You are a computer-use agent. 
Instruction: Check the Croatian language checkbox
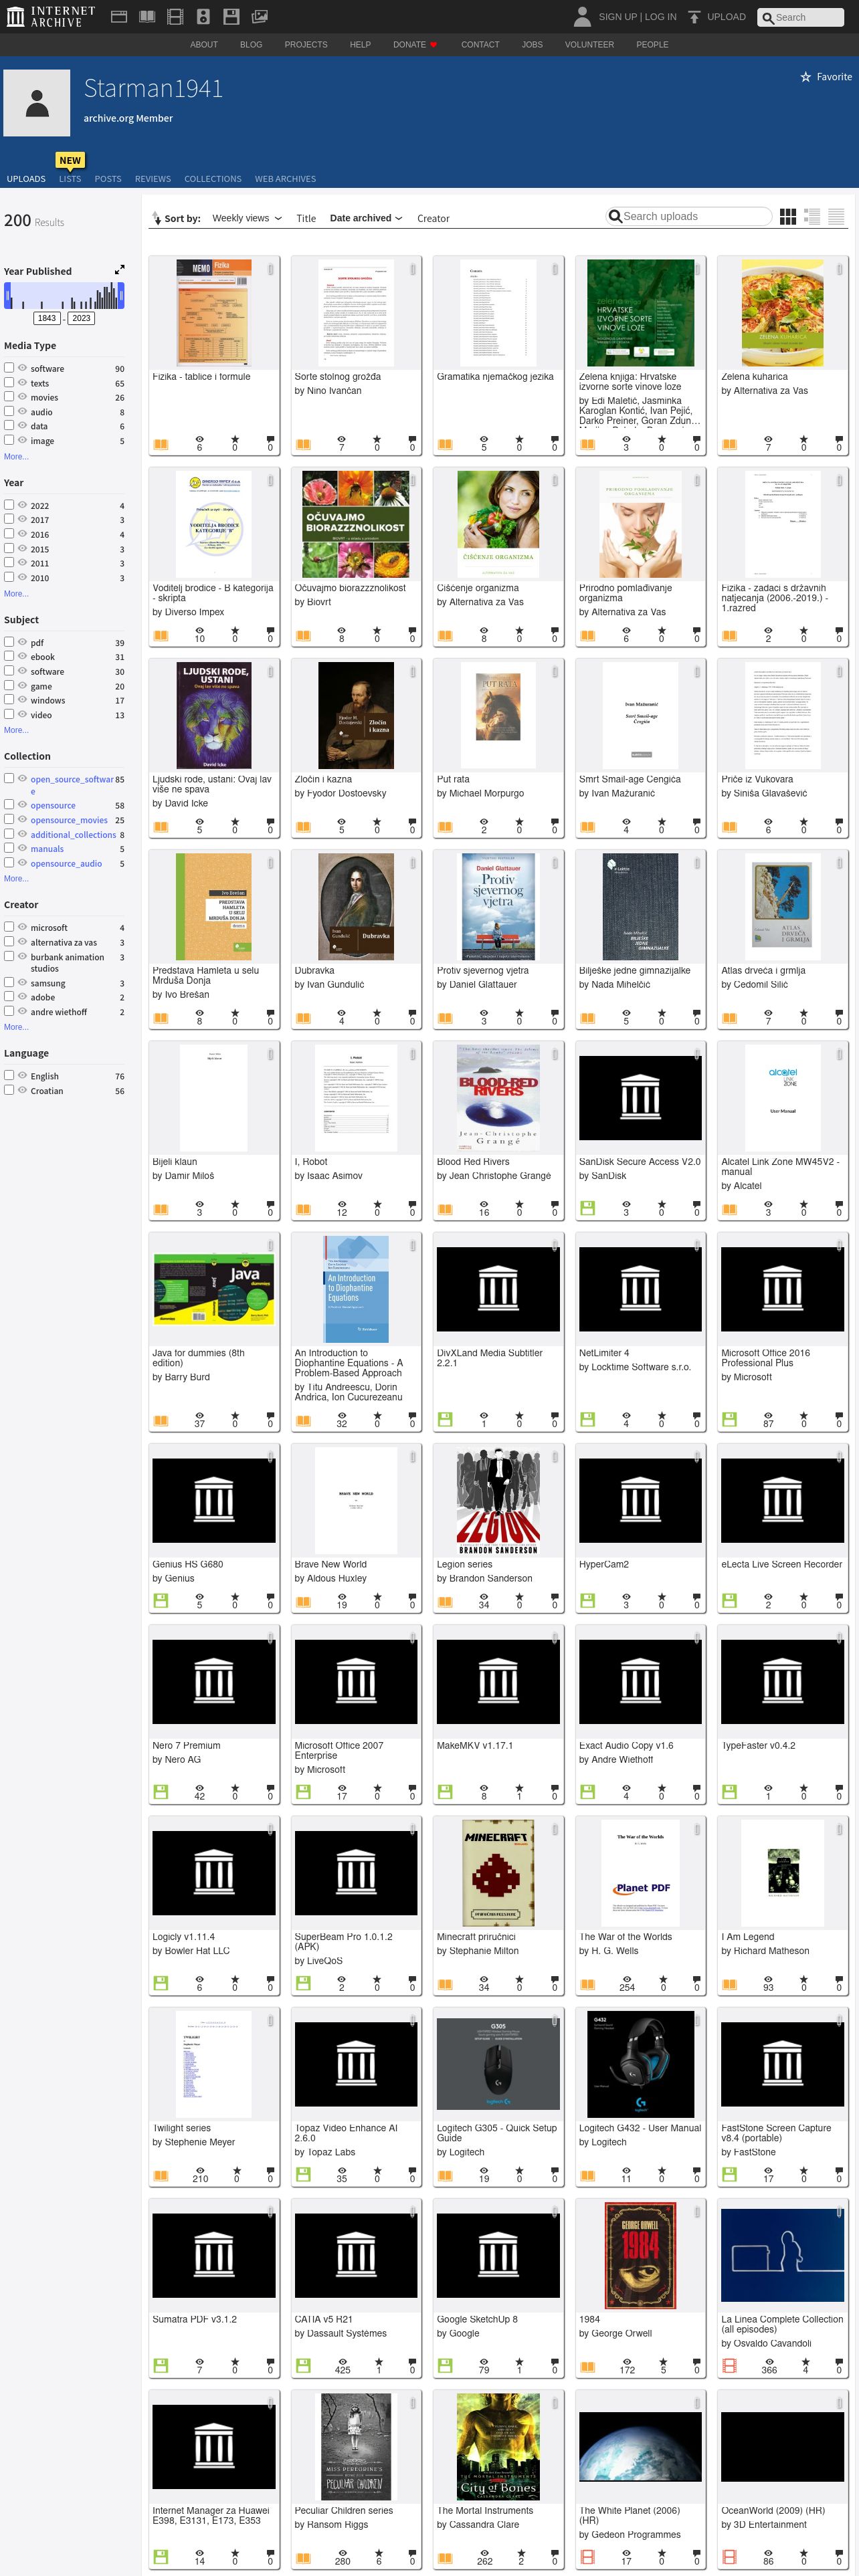[x=9, y=1090]
